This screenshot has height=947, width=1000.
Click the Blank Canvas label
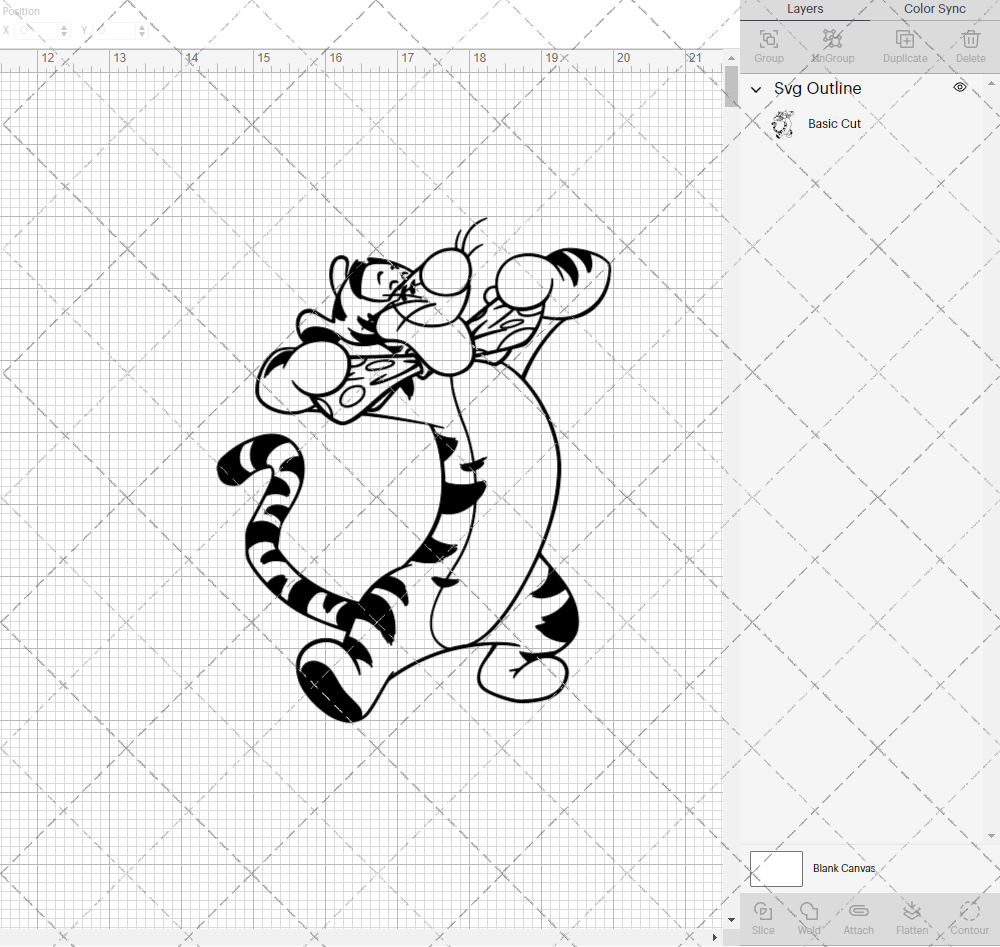(x=844, y=869)
